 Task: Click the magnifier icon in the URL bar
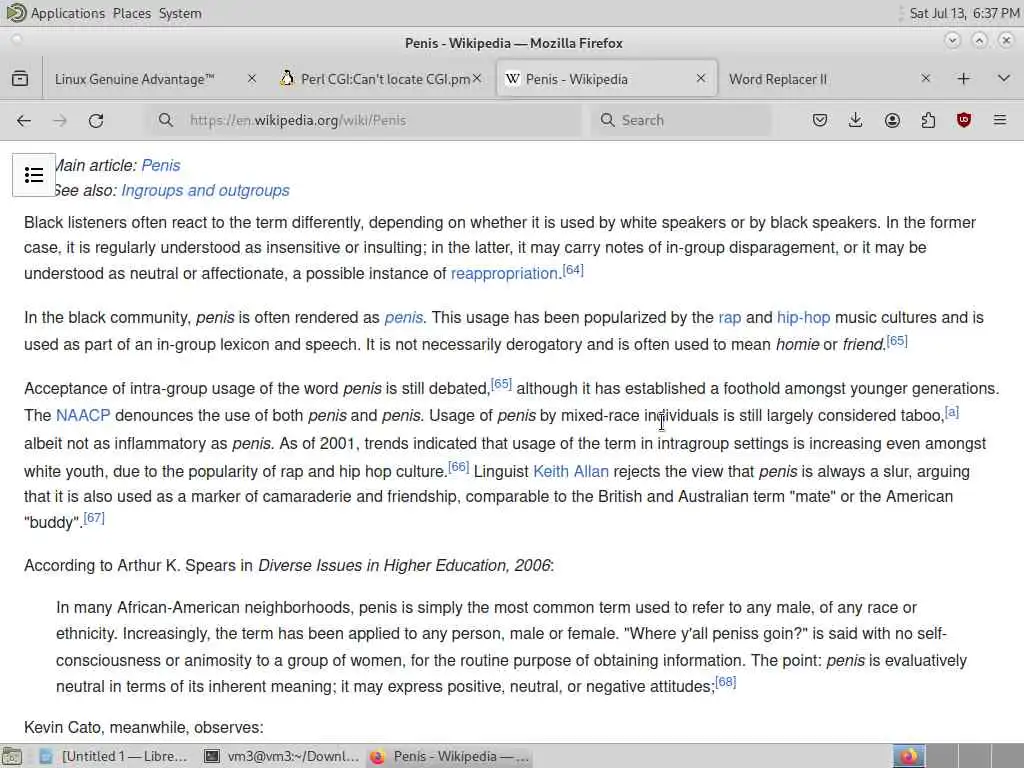[166, 120]
